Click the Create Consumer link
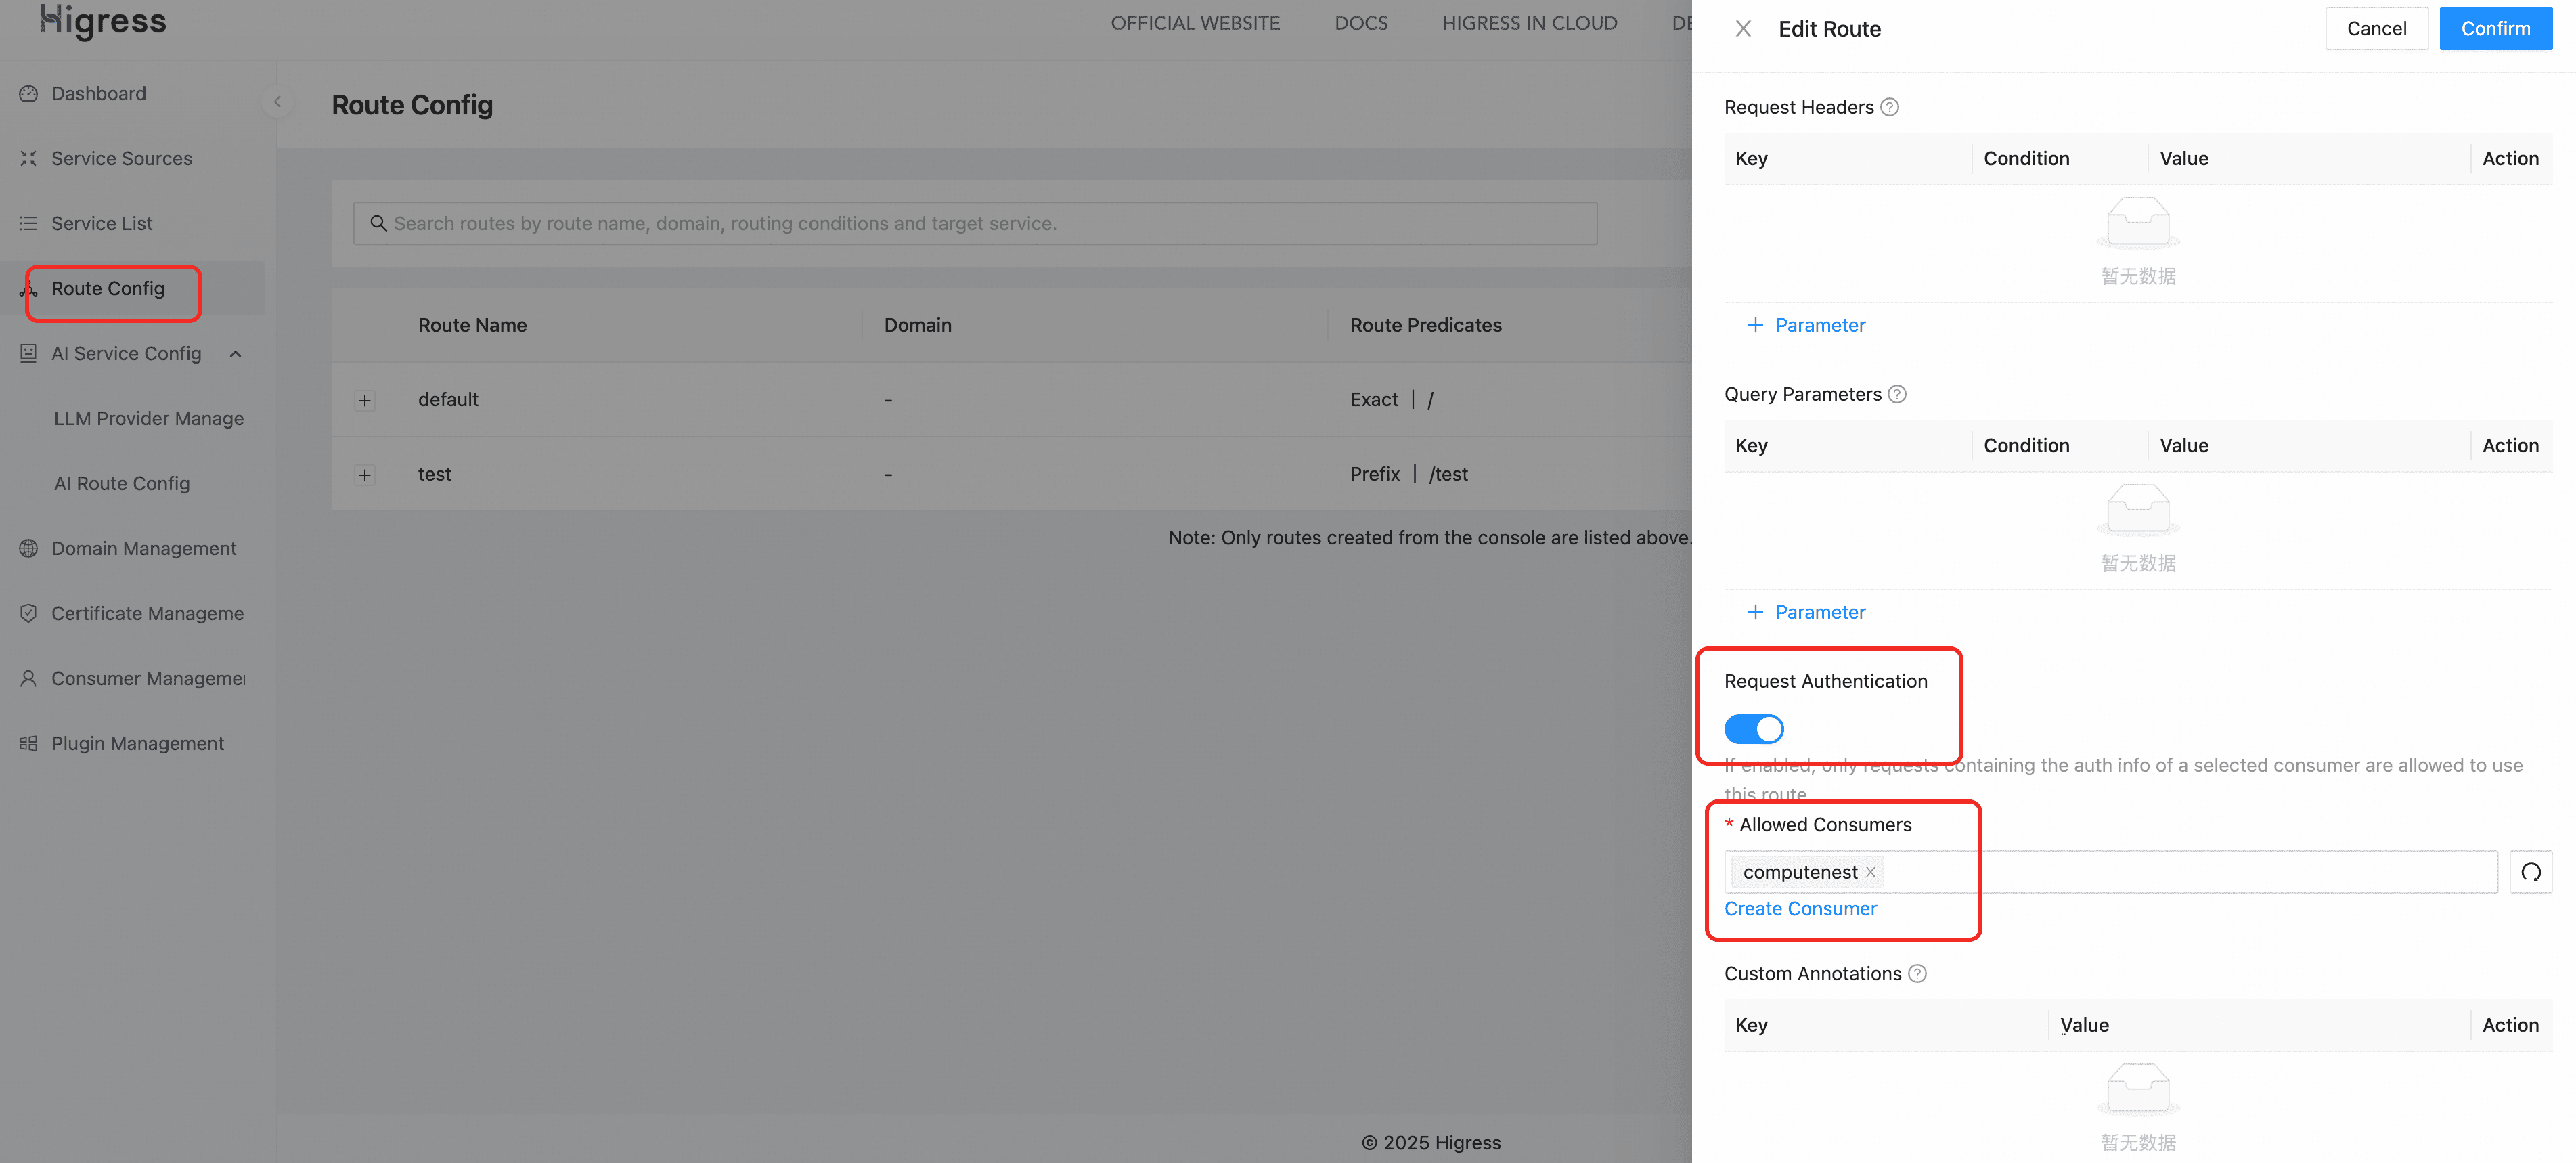 pos(1800,909)
